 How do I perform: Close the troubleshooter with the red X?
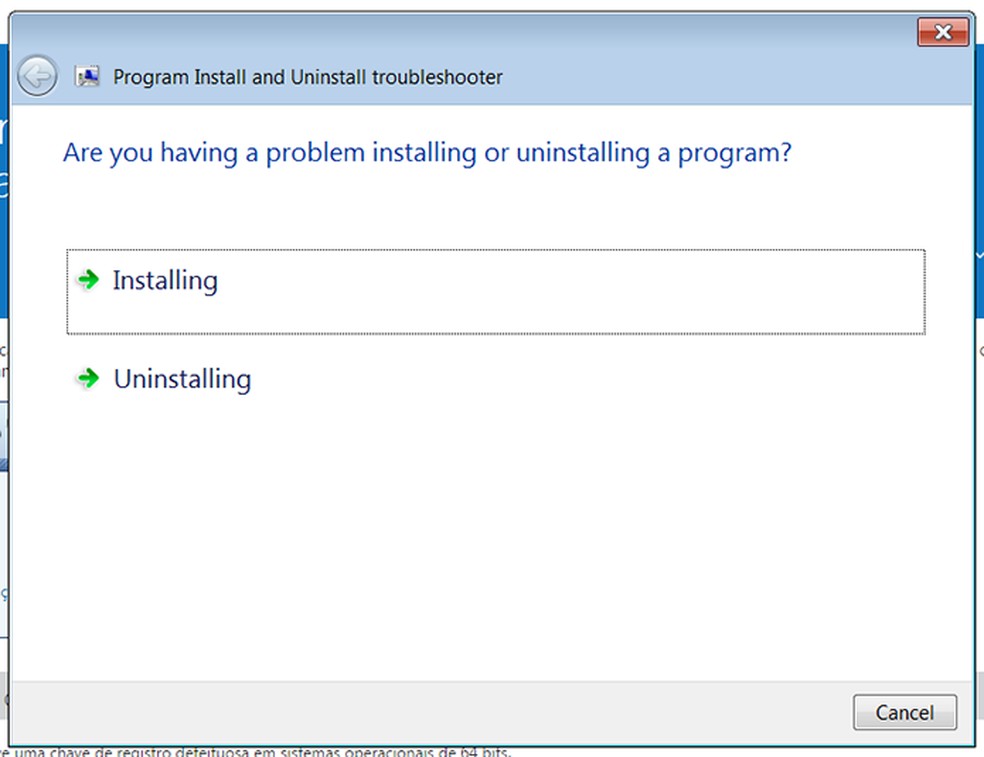pyautogui.click(x=942, y=32)
